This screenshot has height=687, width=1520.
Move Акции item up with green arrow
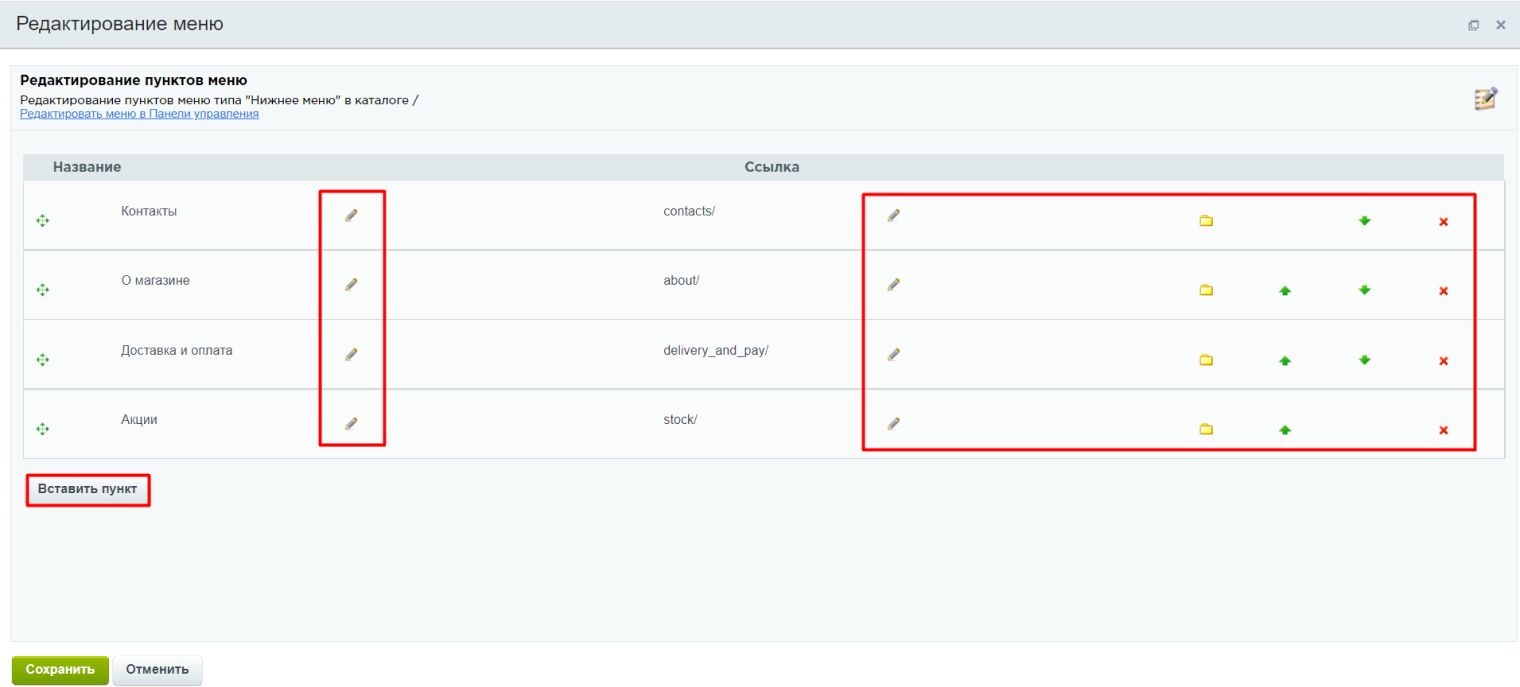[1285, 430]
